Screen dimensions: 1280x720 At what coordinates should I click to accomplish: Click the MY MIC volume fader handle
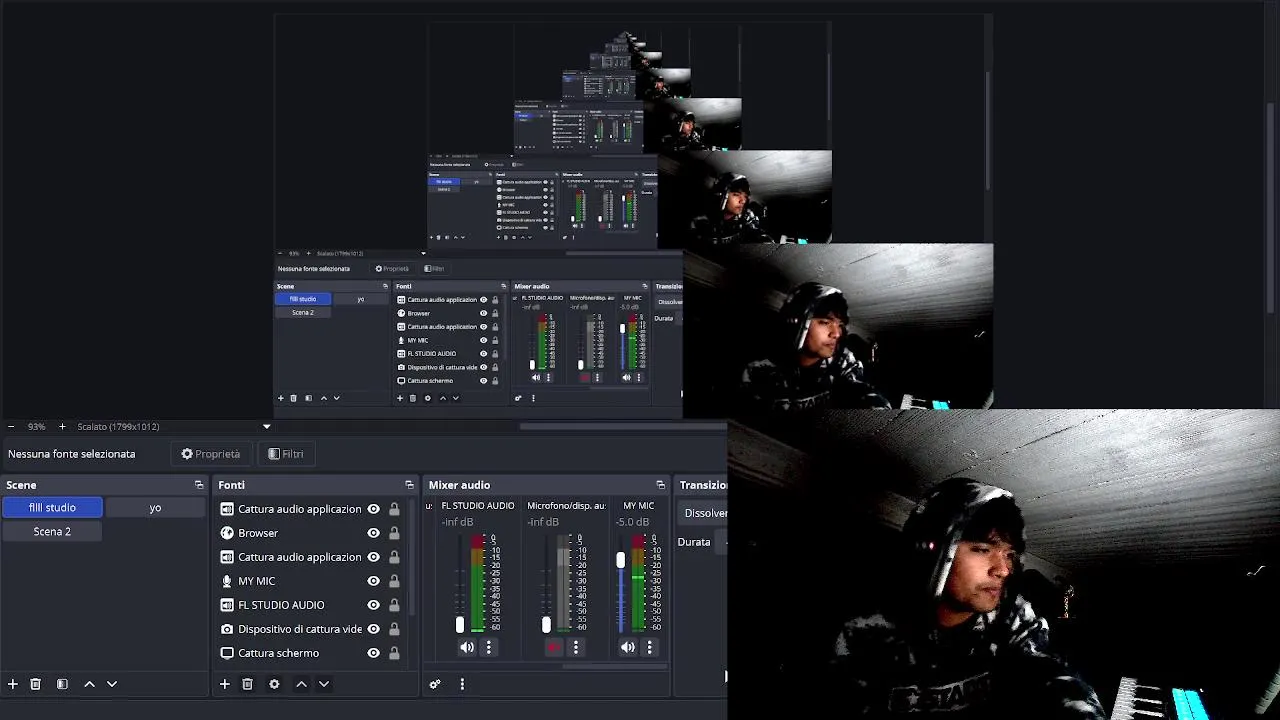click(x=620, y=561)
